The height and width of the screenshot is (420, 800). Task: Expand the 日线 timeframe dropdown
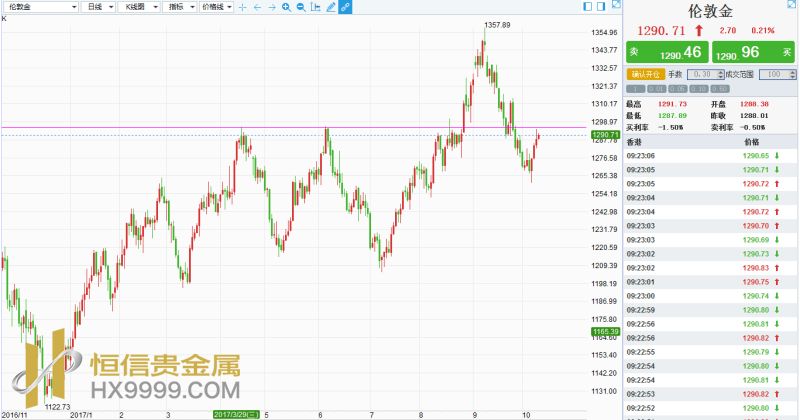[97, 7]
